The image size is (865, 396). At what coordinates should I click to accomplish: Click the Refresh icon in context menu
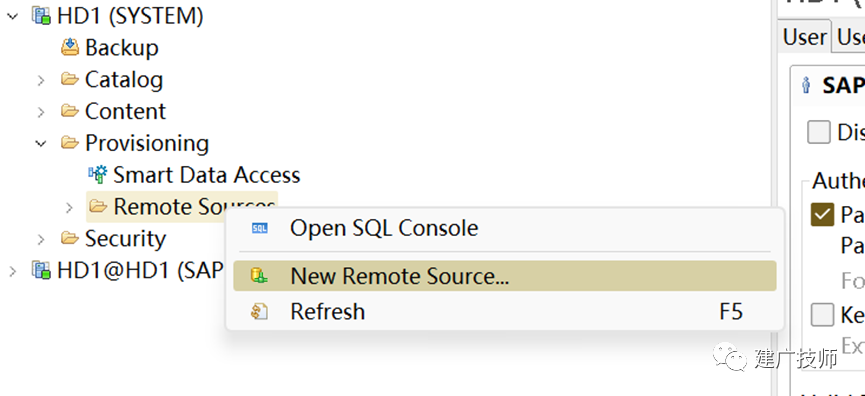pyautogui.click(x=259, y=312)
